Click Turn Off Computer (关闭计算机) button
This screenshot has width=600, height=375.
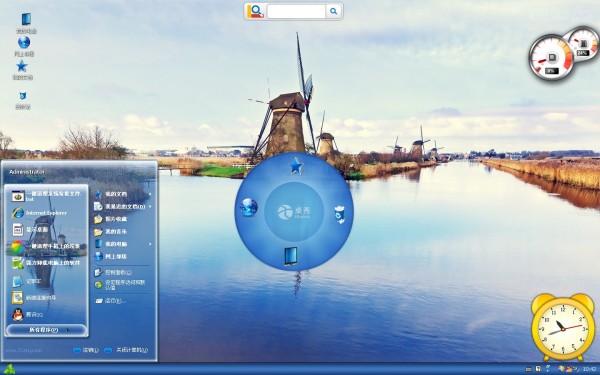pyautogui.click(x=126, y=350)
